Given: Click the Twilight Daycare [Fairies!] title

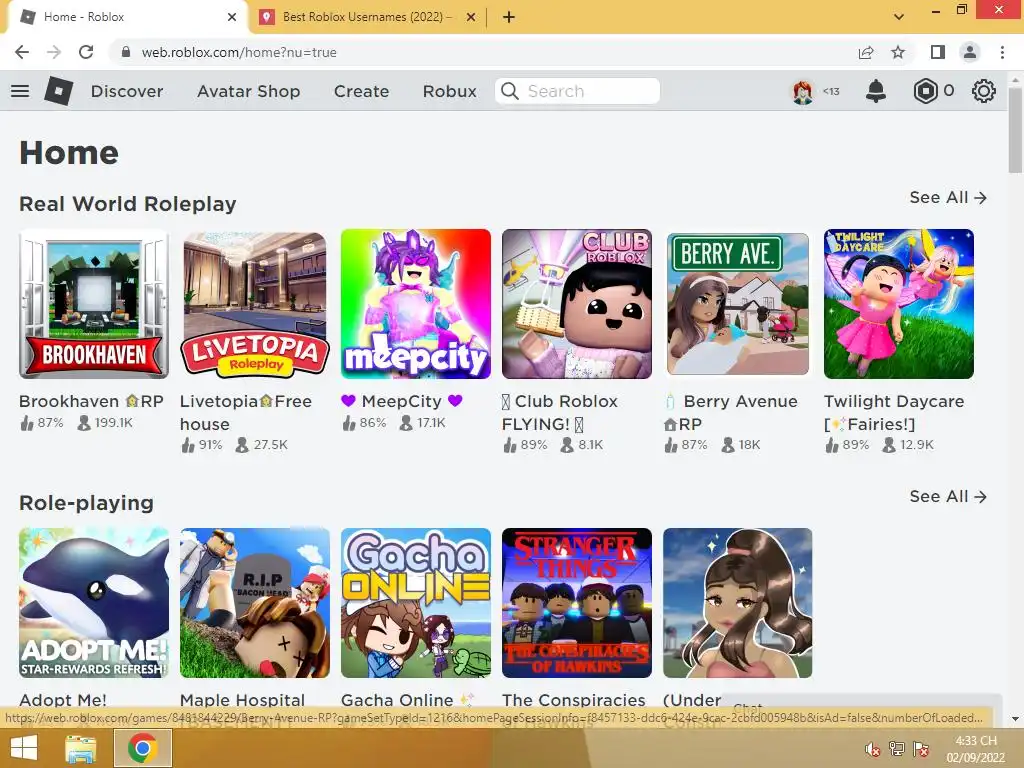Looking at the screenshot, I should [x=893, y=413].
